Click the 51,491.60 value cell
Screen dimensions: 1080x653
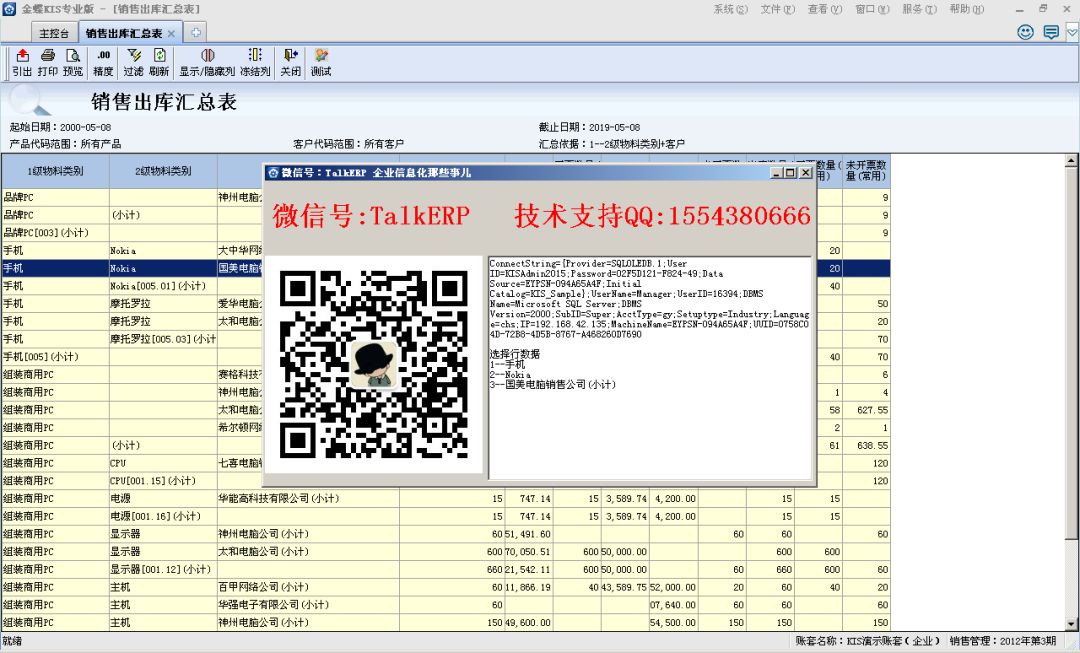(x=528, y=534)
